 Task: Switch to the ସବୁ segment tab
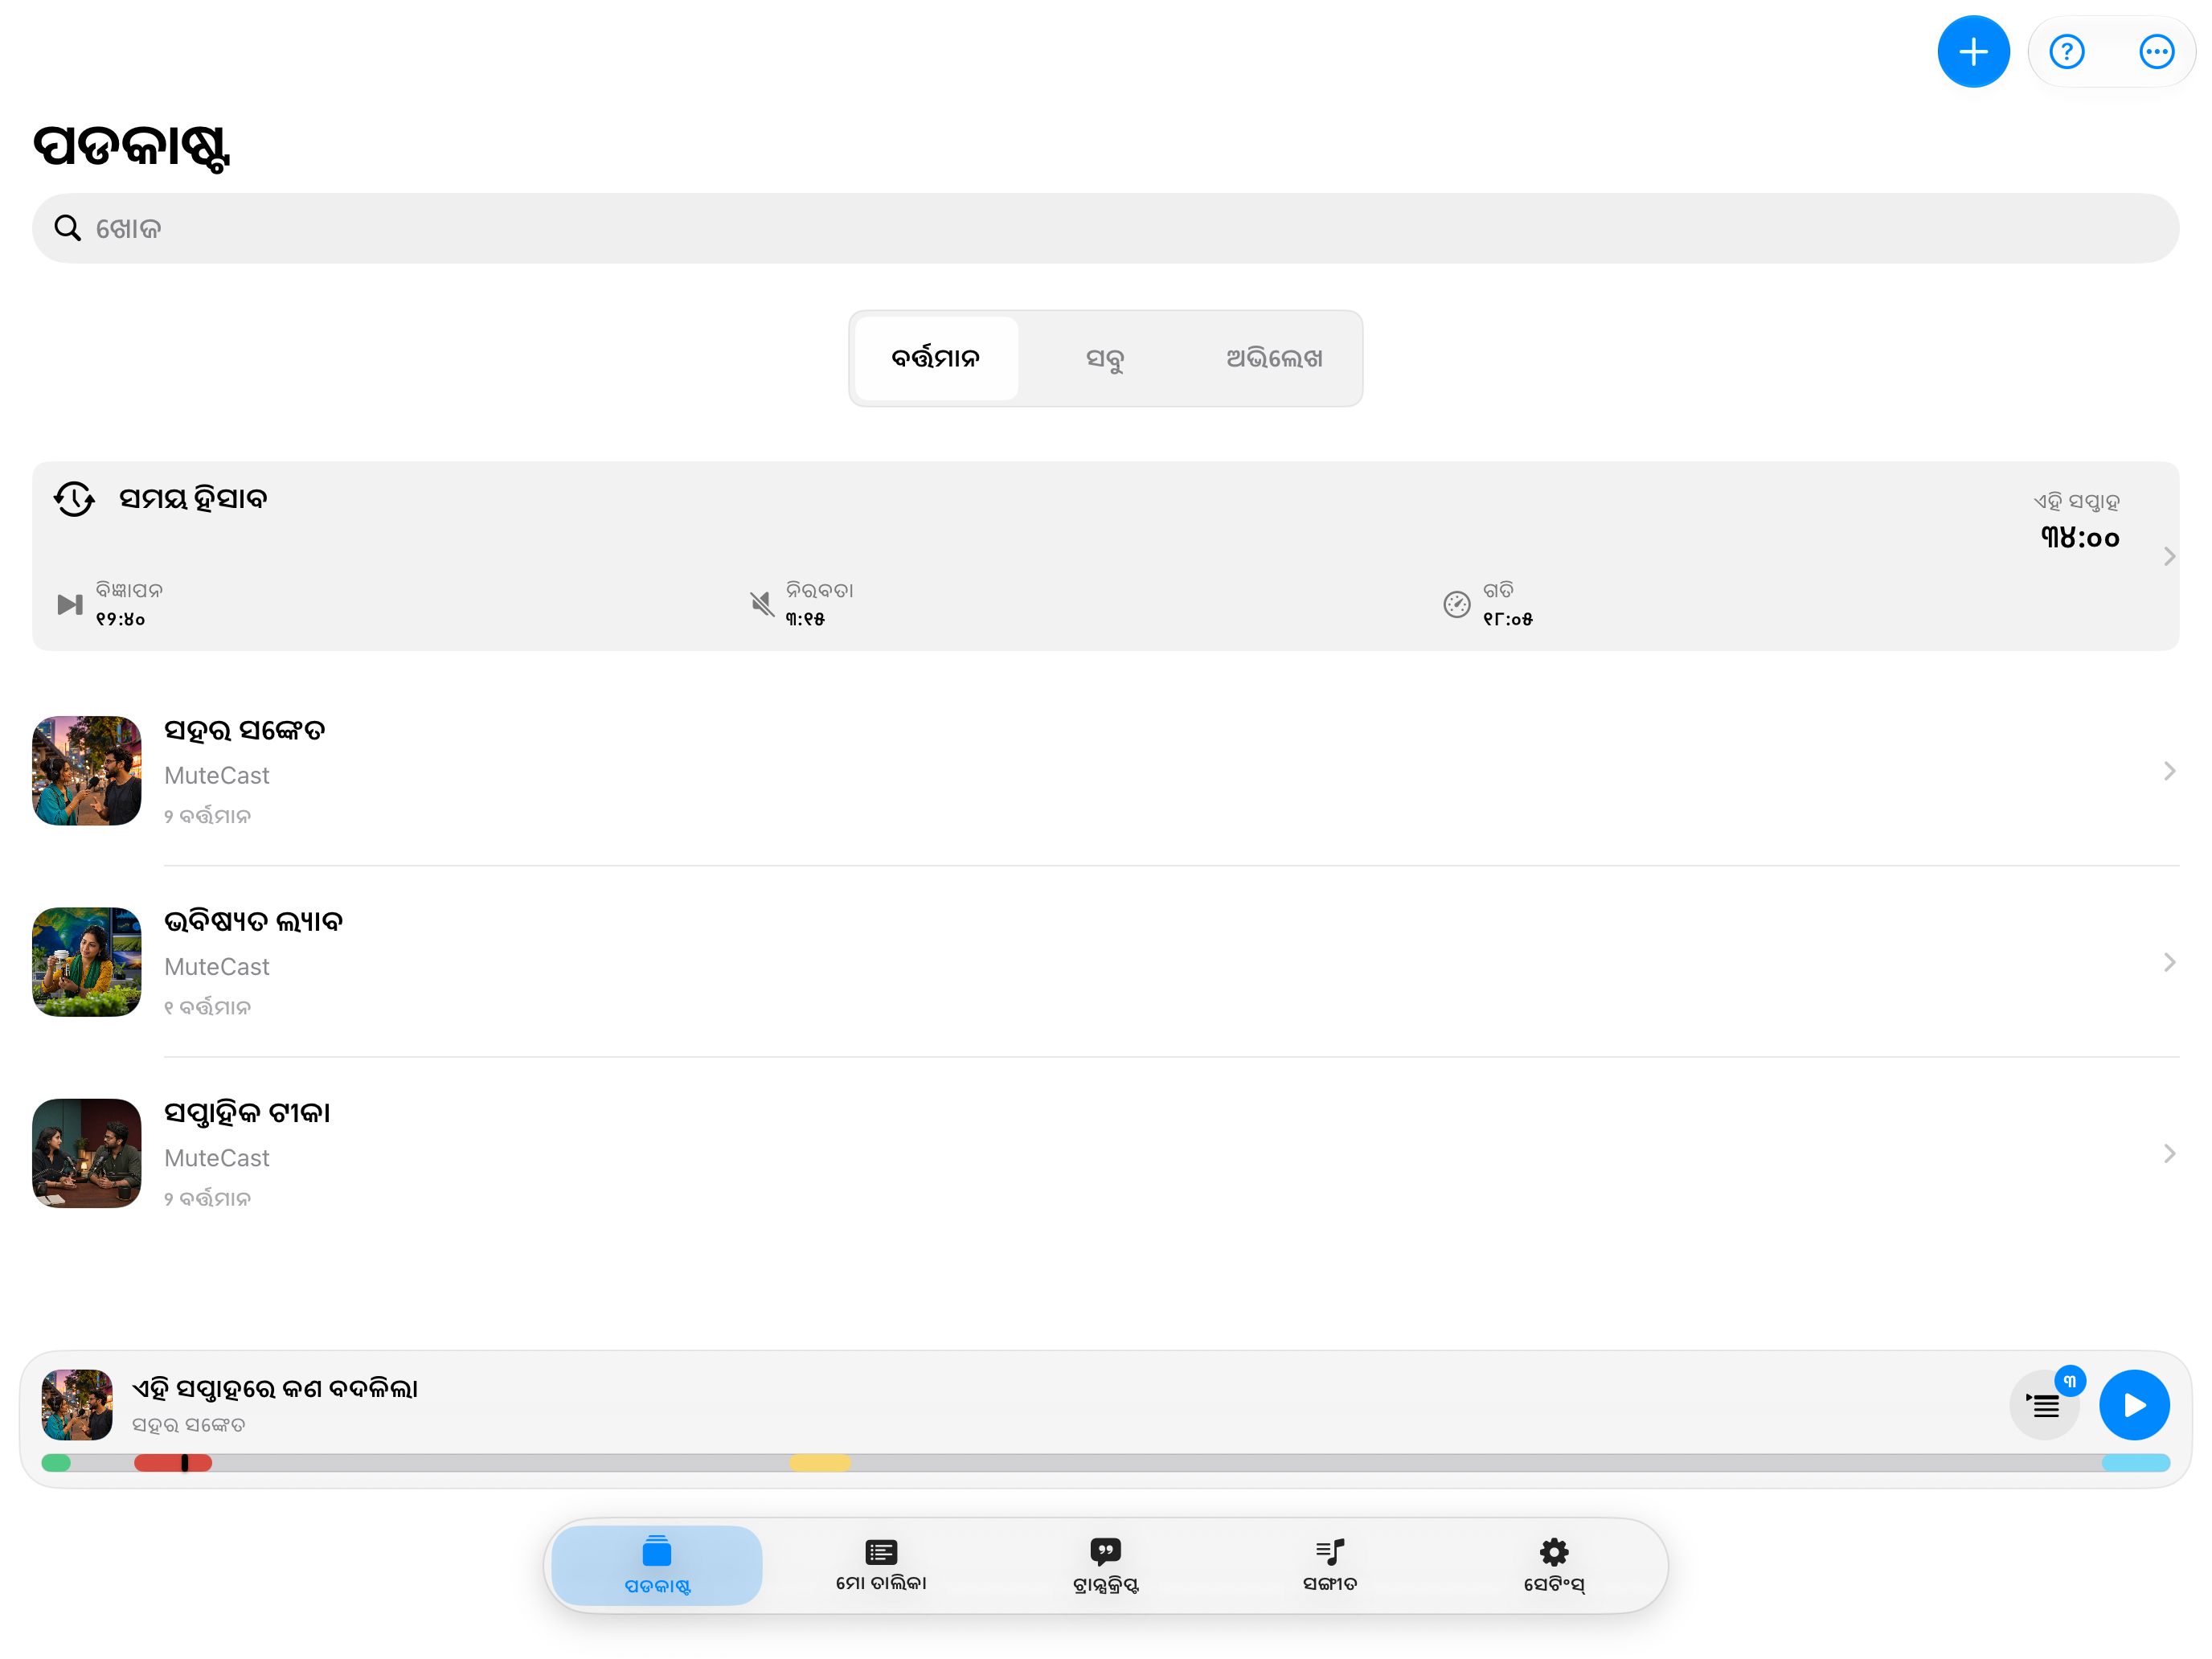pos(1105,358)
